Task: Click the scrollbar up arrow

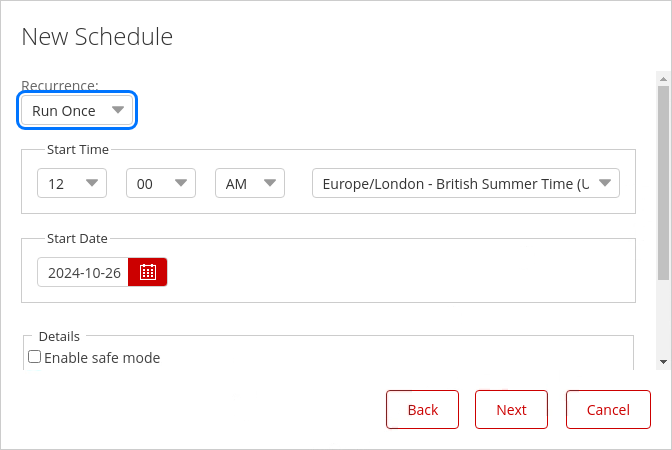Action: [x=663, y=77]
